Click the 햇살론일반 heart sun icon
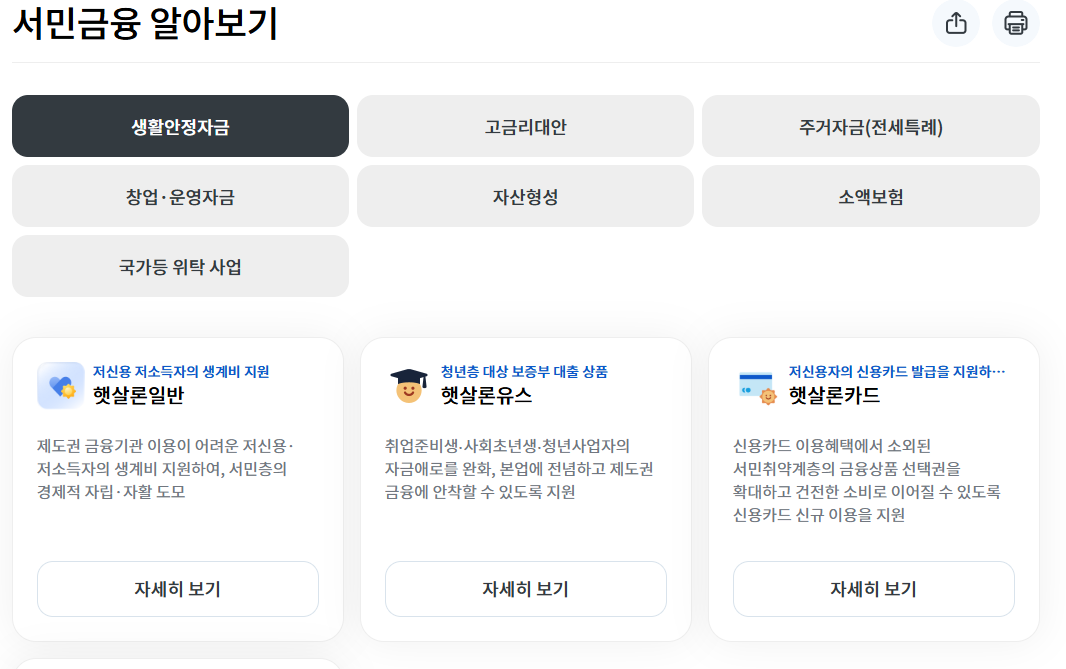This screenshot has height=669, width=1066. (61, 385)
